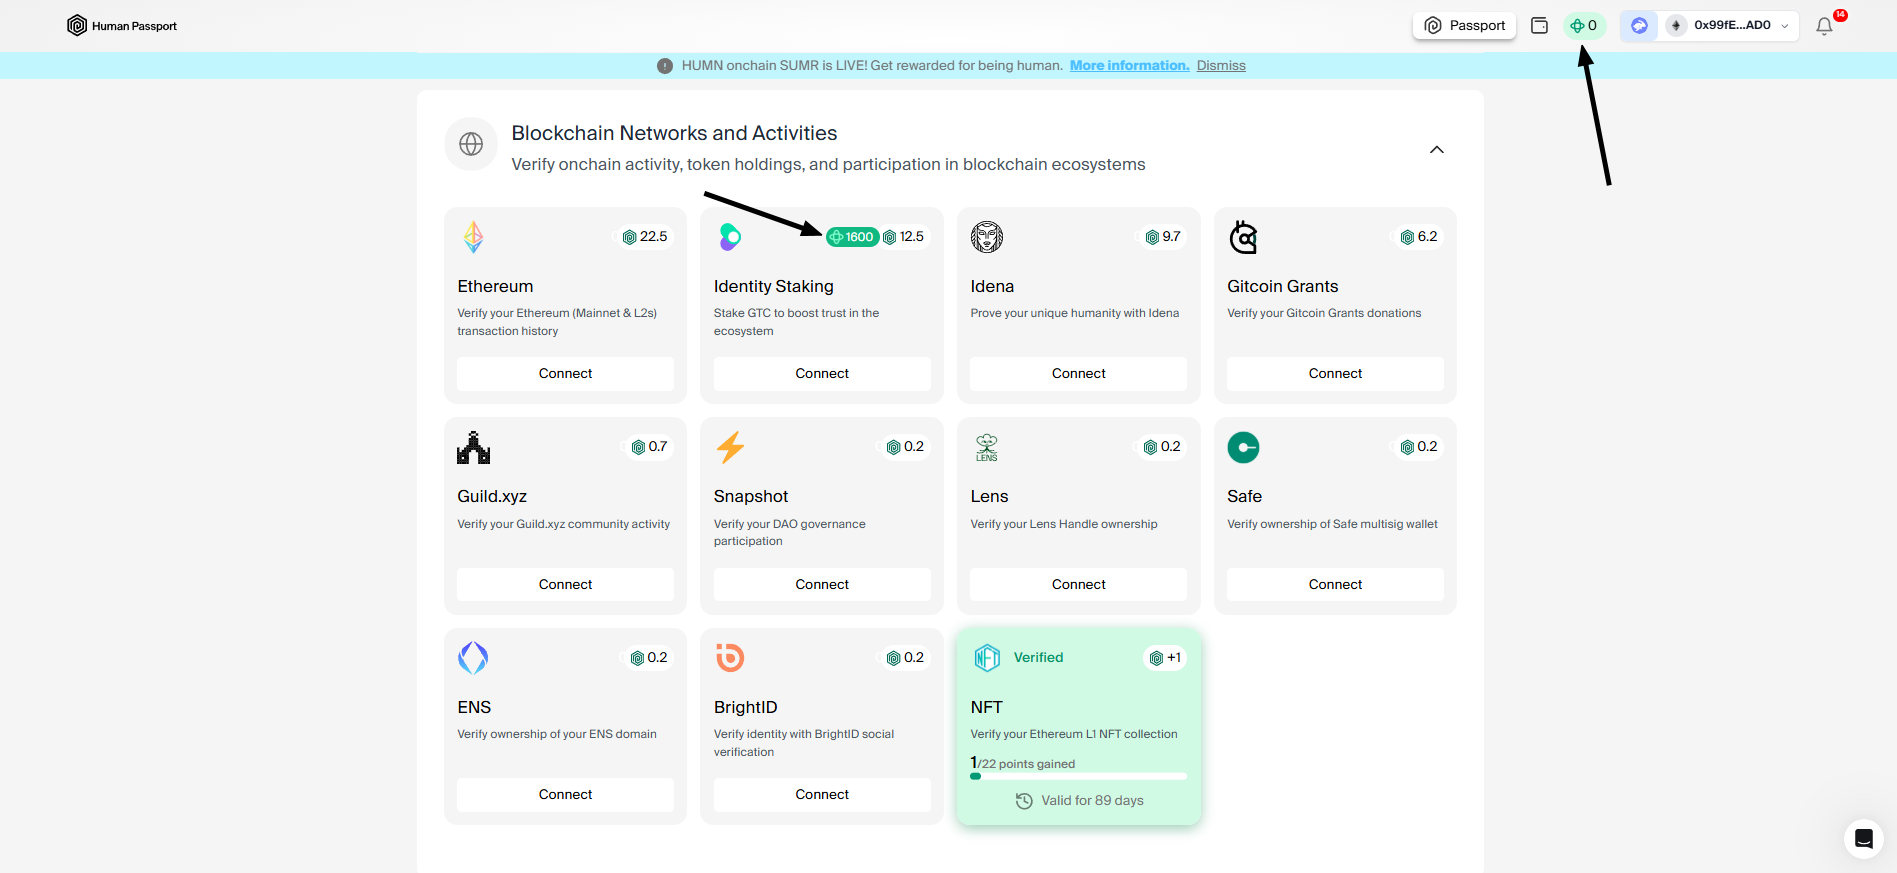Click the green Safe logo icon

[1243, 447]
